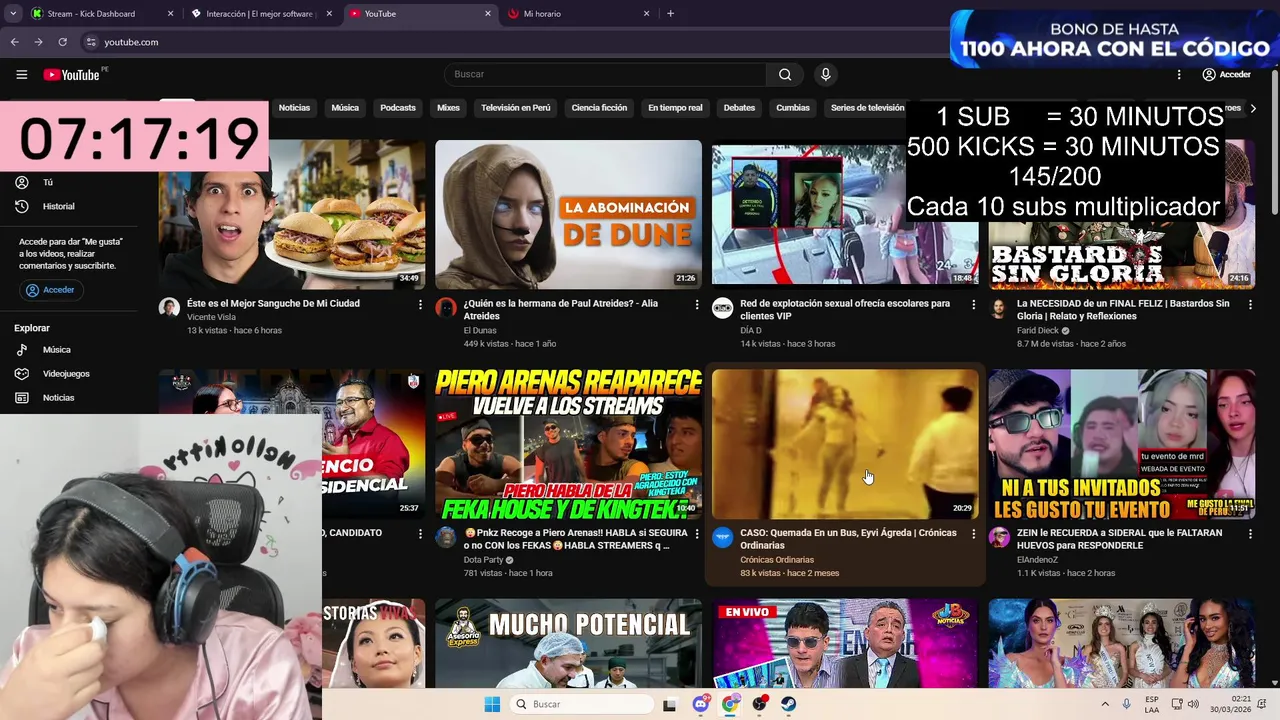Show hidden system tray icons

click(x=1105, y=705)
